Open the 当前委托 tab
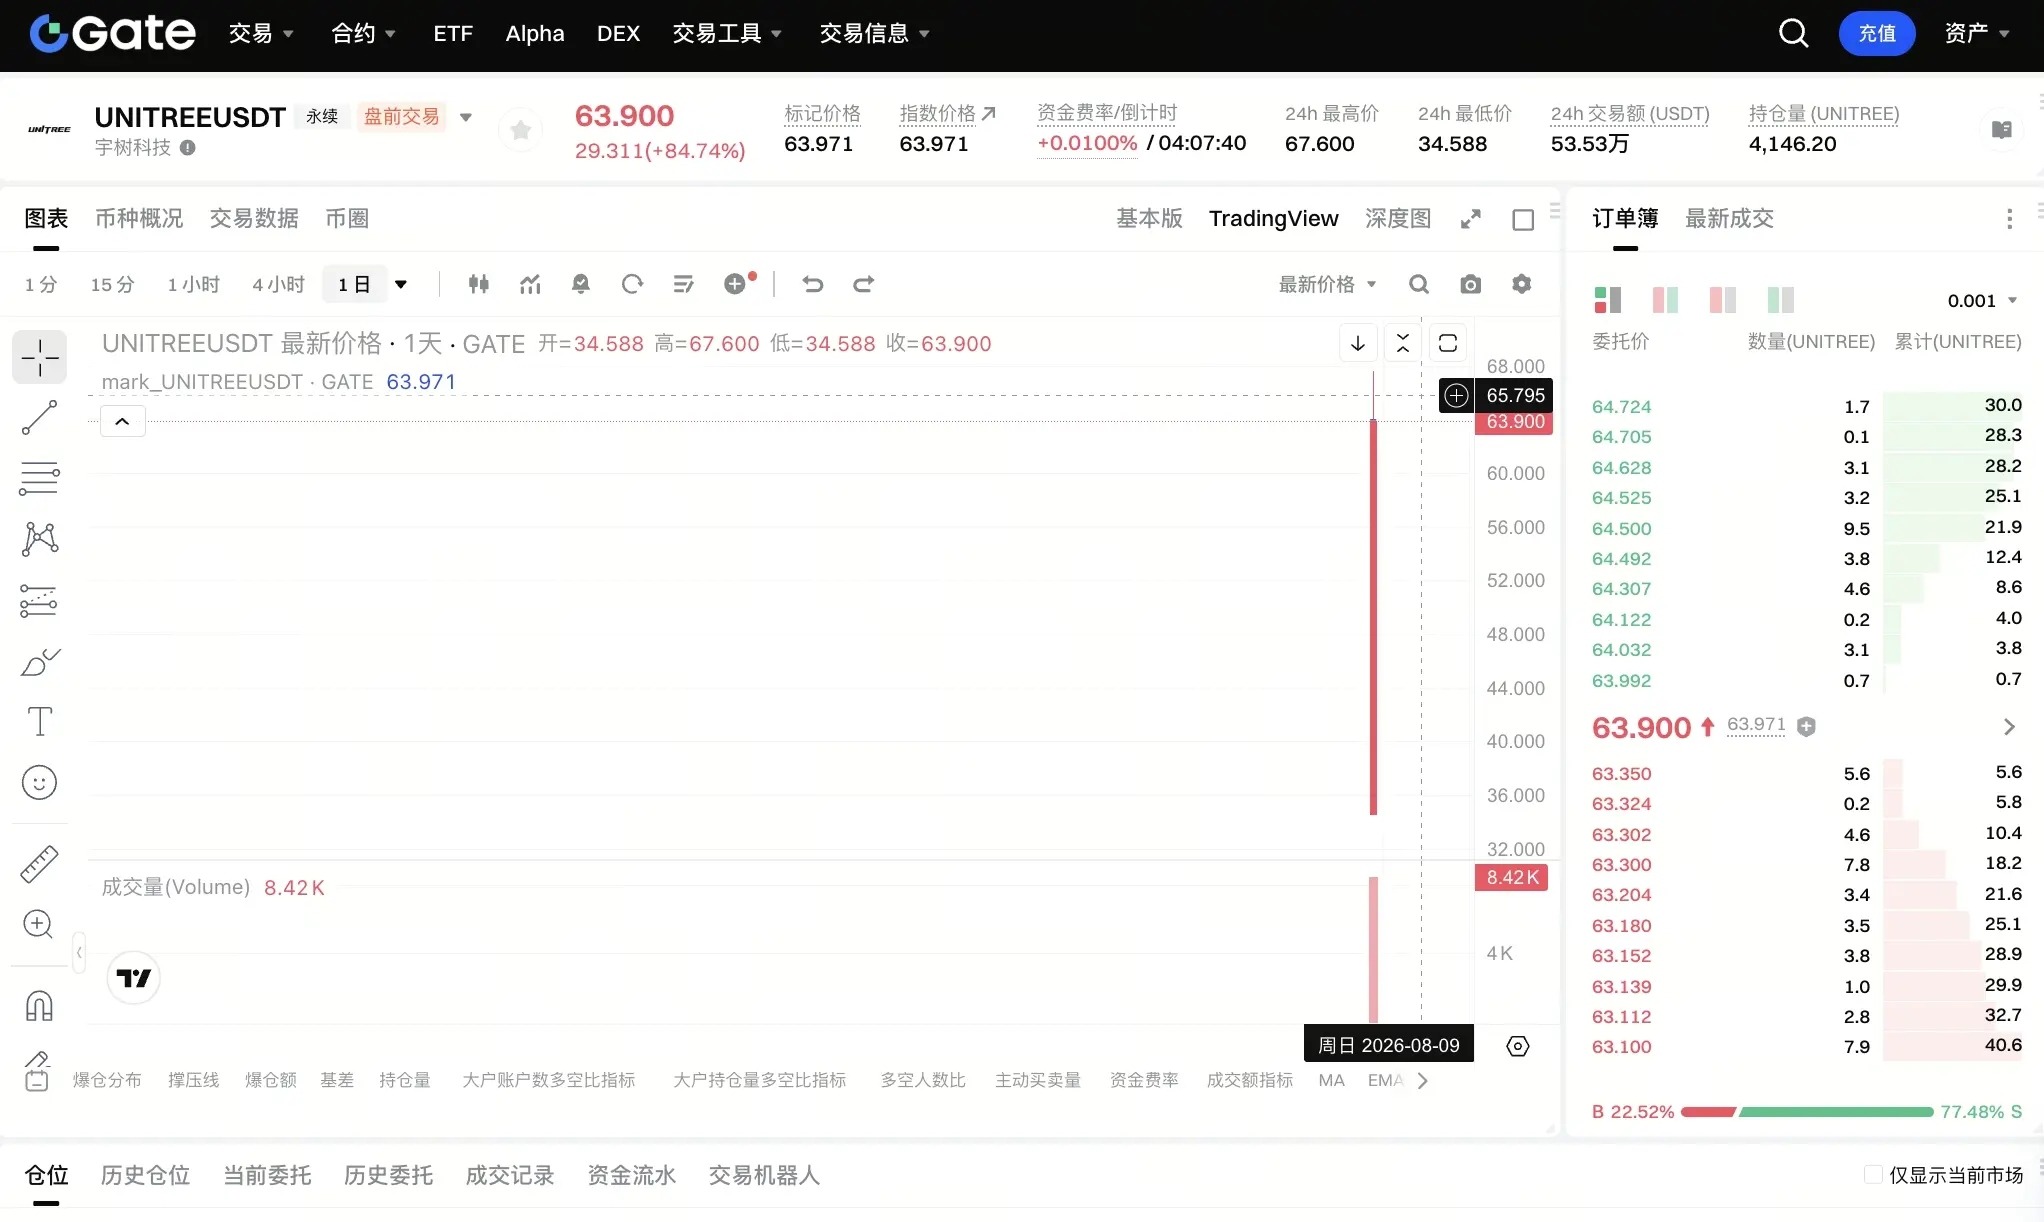The height and width of the screenshot is (1222, 2044). (267, 1175)
